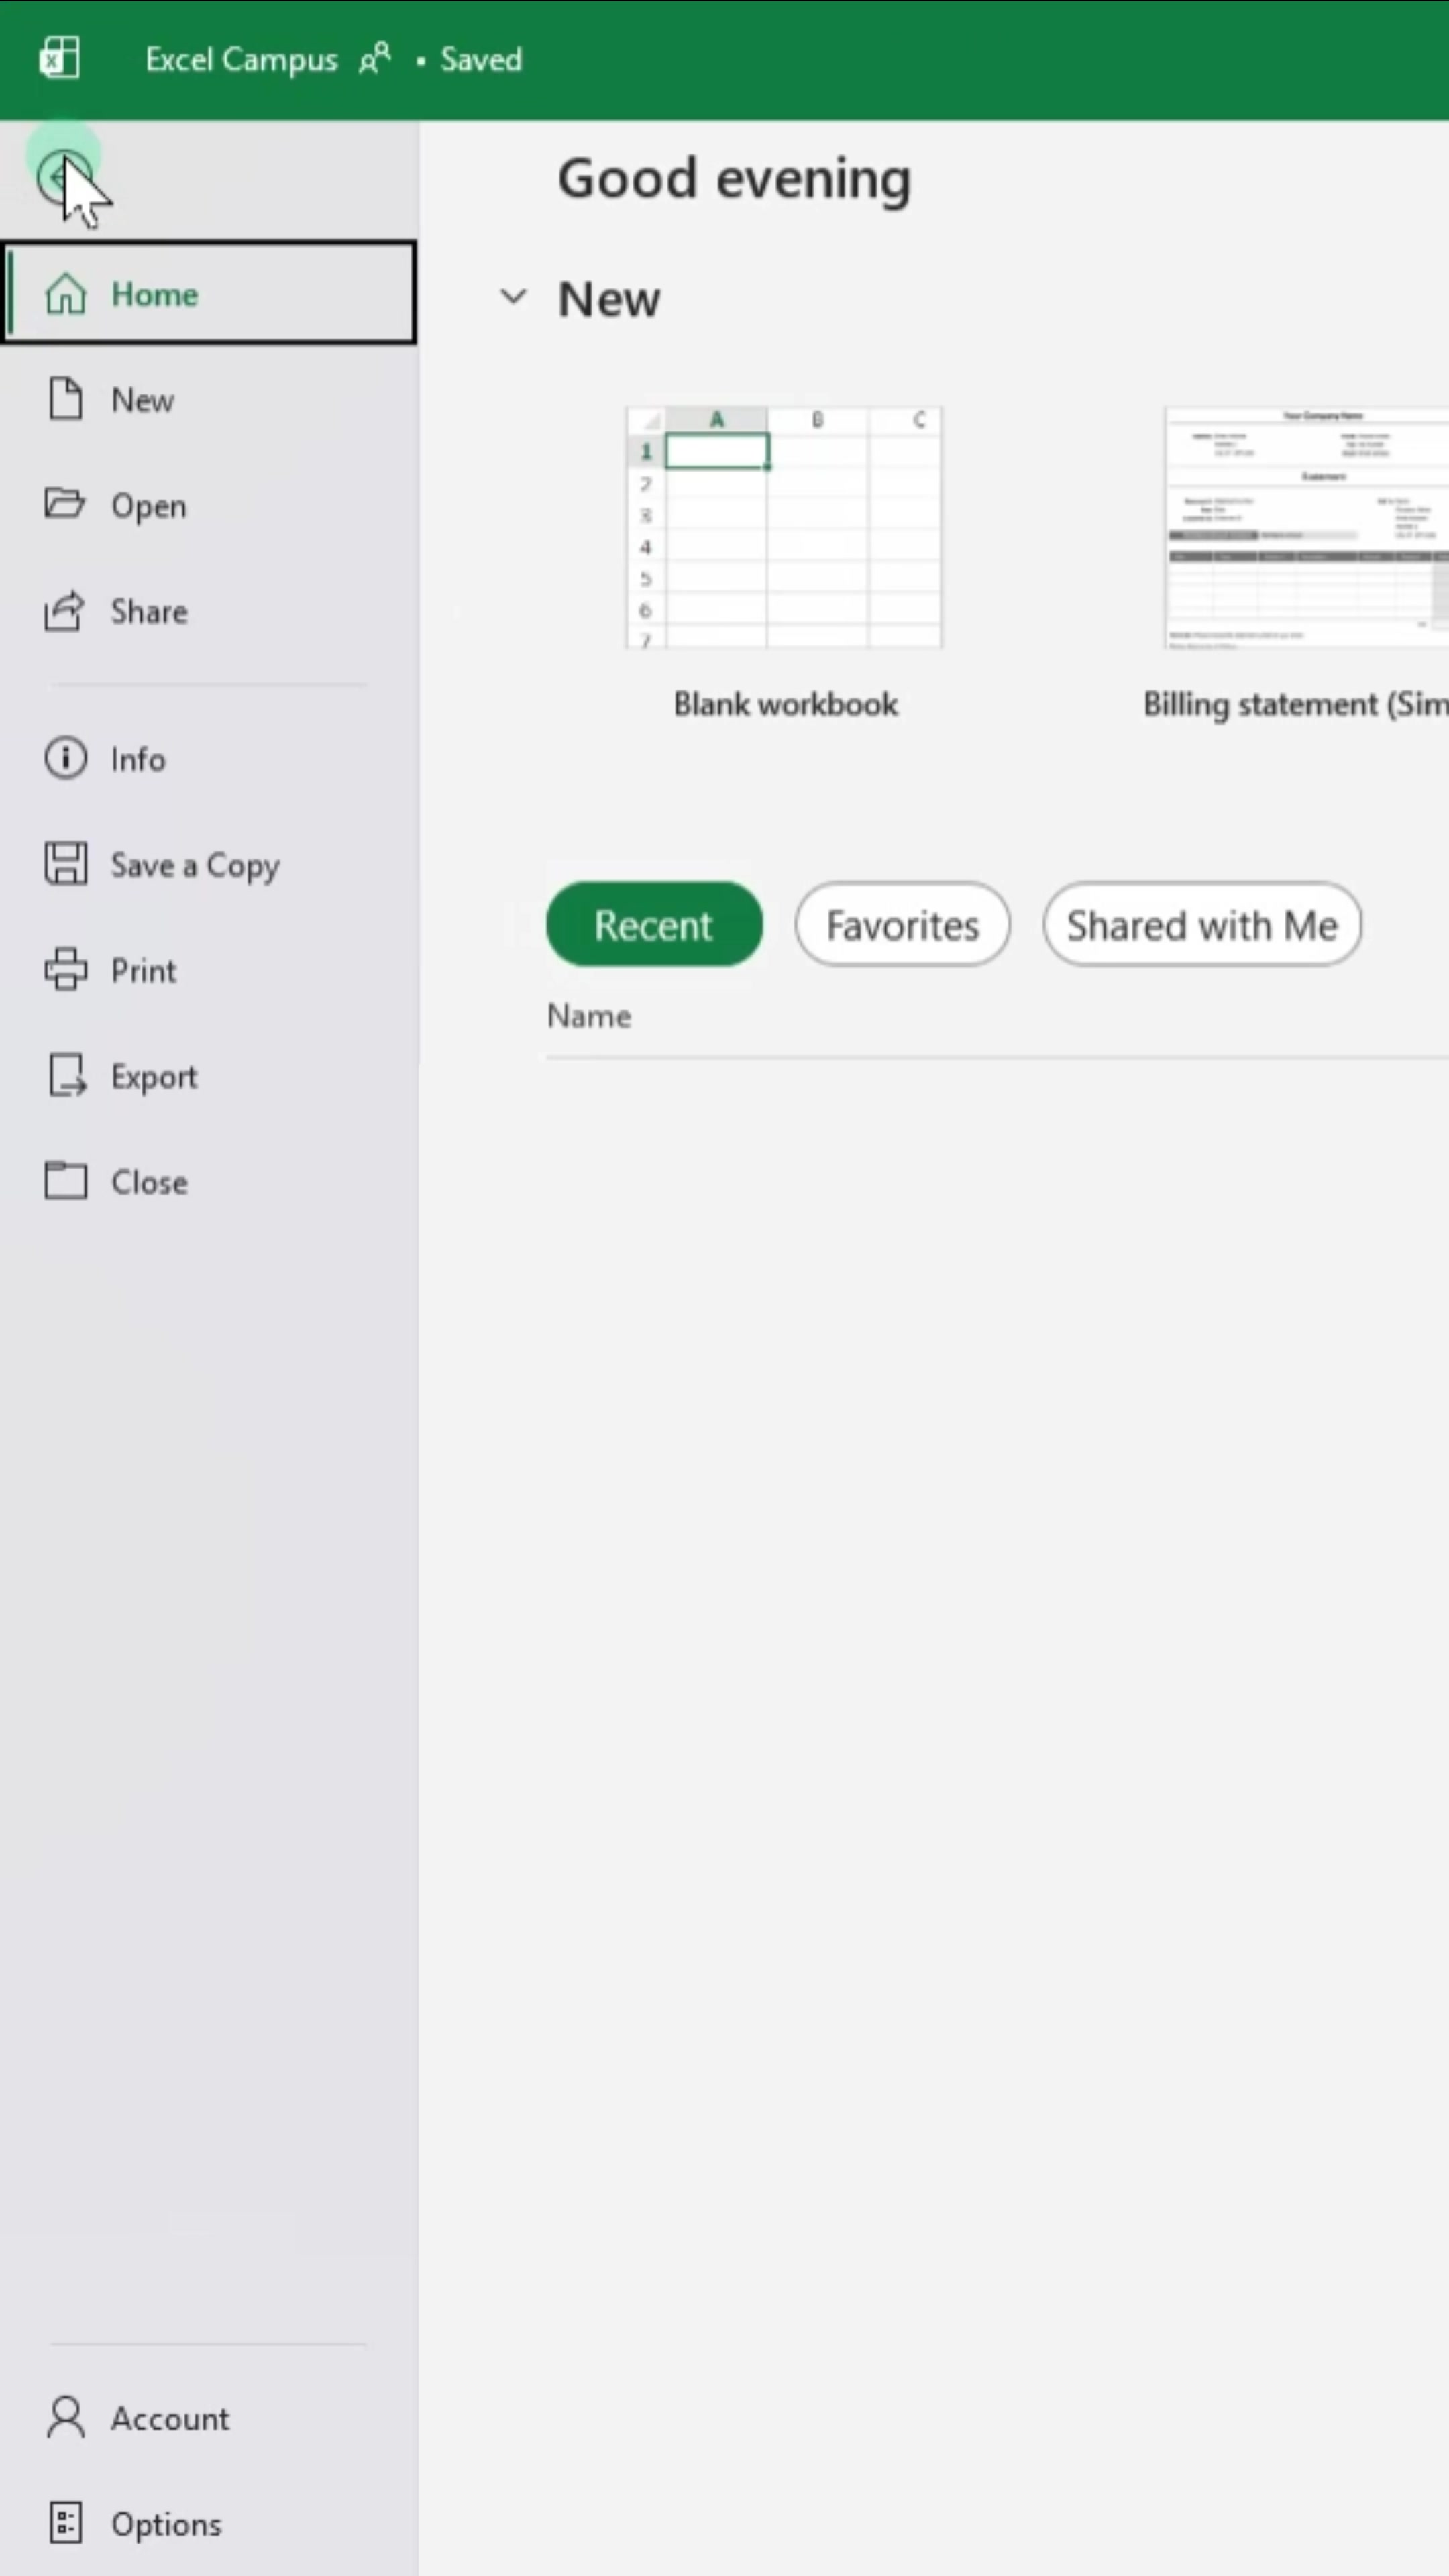Open the Print page
Screen dimensions: 1449x2576
pos(209,970)
